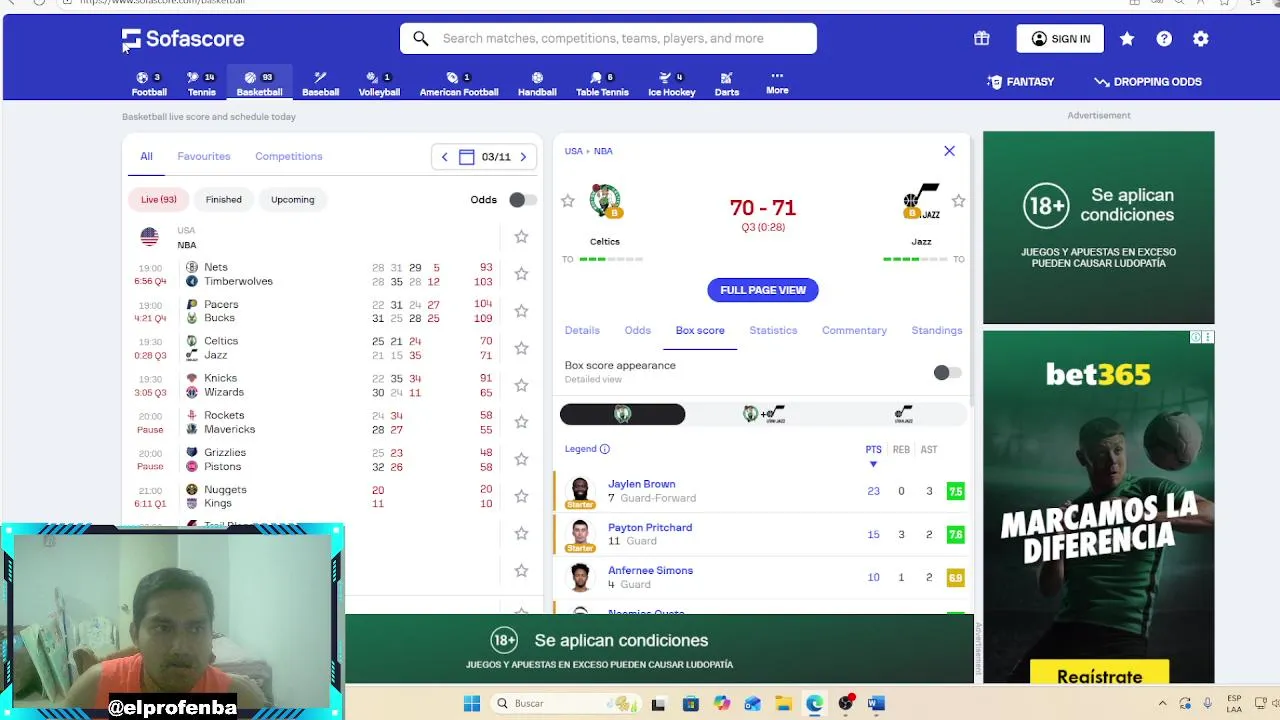The image size is (1280, 720).
Task: Open Microsoft Edge from taskbar
Action: coord(814,703)
